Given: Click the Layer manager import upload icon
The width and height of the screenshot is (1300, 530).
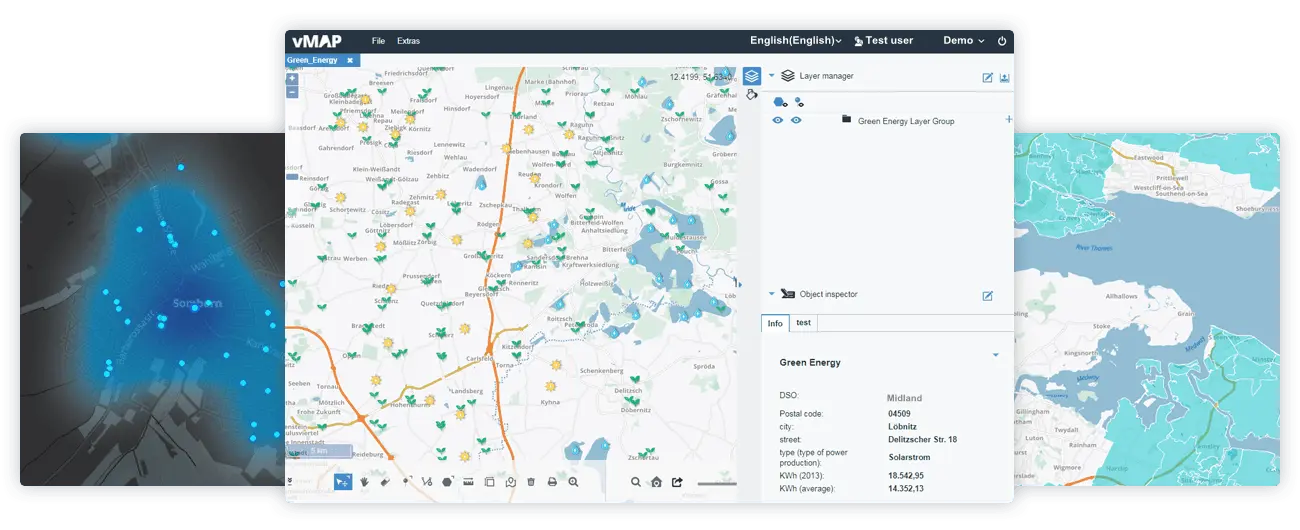Looking at the screenshot, I should tap(1005, 77).
